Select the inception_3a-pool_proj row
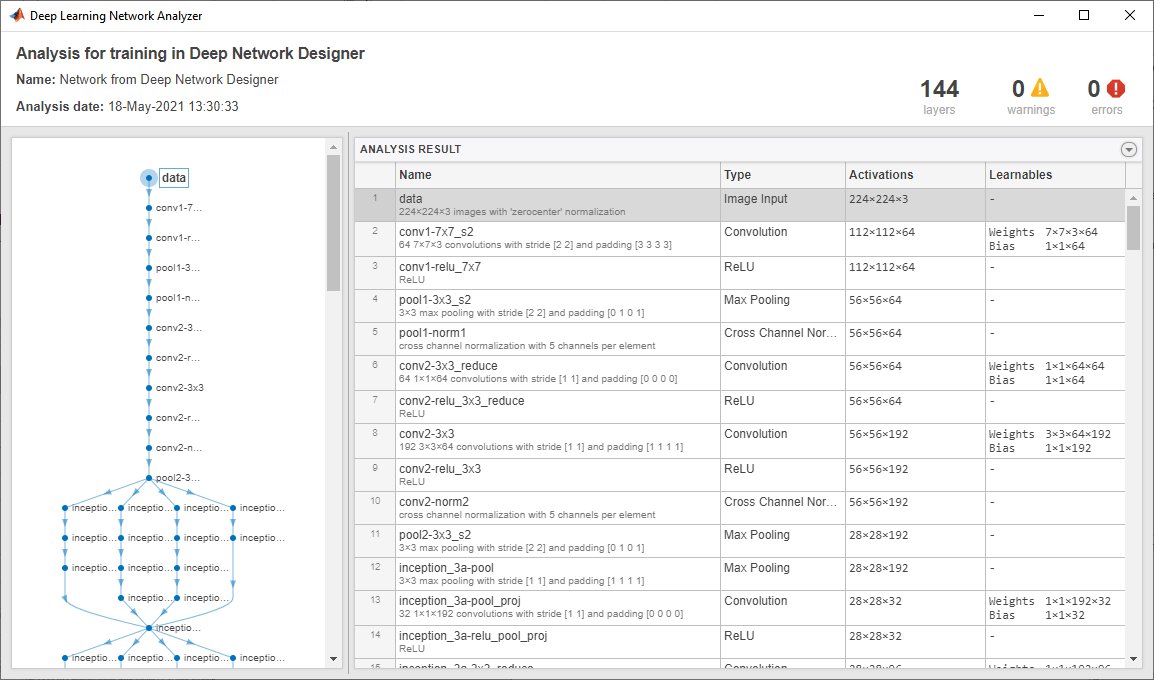Screen dimensions: 1154x680 pos(556,607)
